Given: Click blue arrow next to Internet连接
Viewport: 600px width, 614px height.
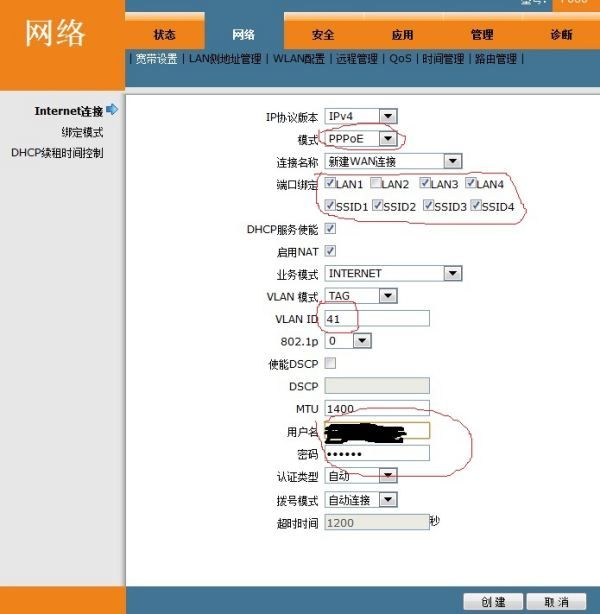Looking at the screenshot, I should click(112, 110).
